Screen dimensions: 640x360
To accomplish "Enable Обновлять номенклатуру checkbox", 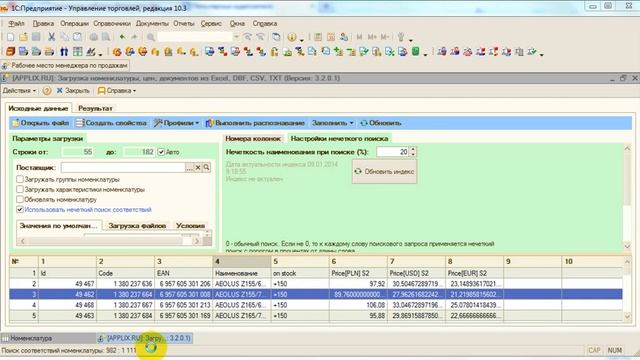I will 20,200.
